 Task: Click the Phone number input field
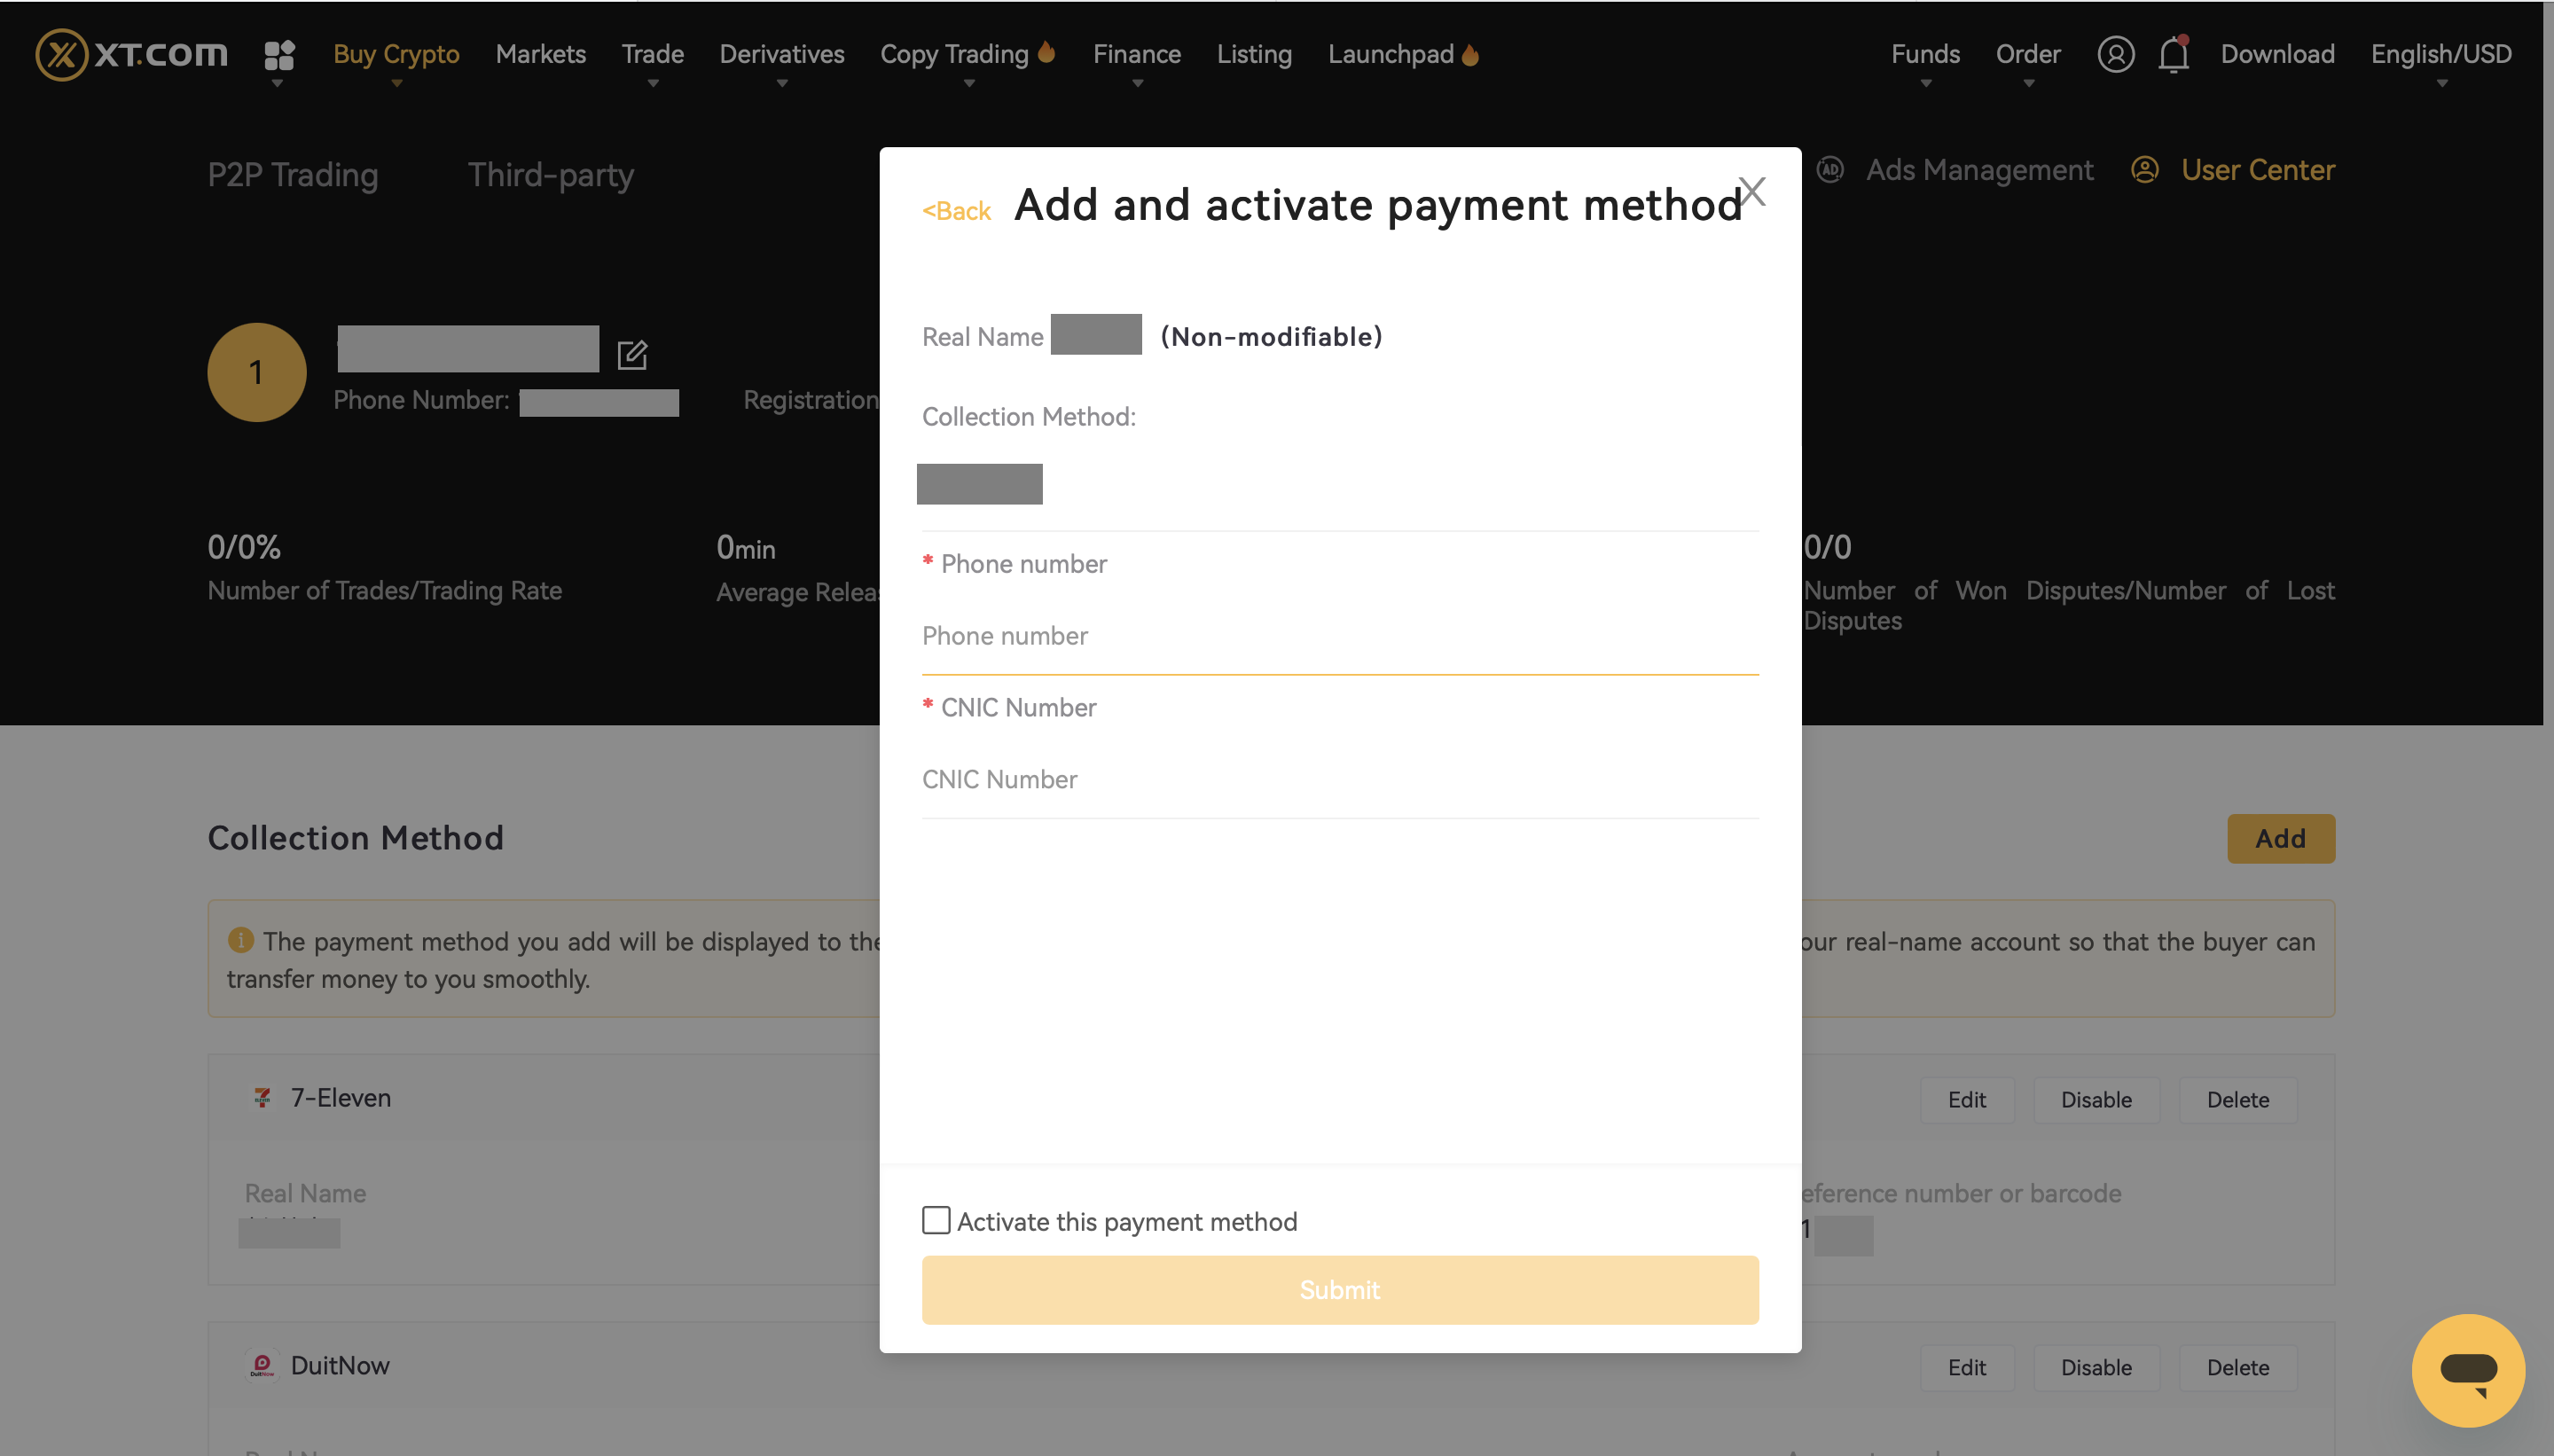click(1339, 636)
